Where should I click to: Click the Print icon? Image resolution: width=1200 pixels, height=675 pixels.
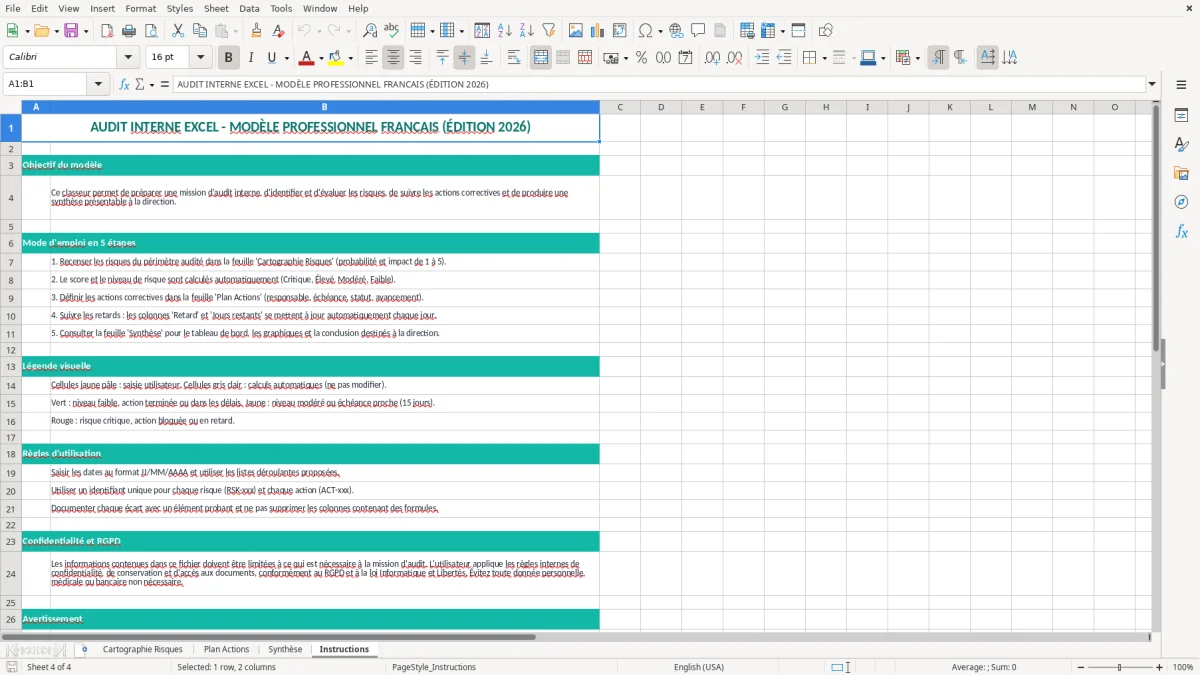pyautogui.click(x=128, y=31)
